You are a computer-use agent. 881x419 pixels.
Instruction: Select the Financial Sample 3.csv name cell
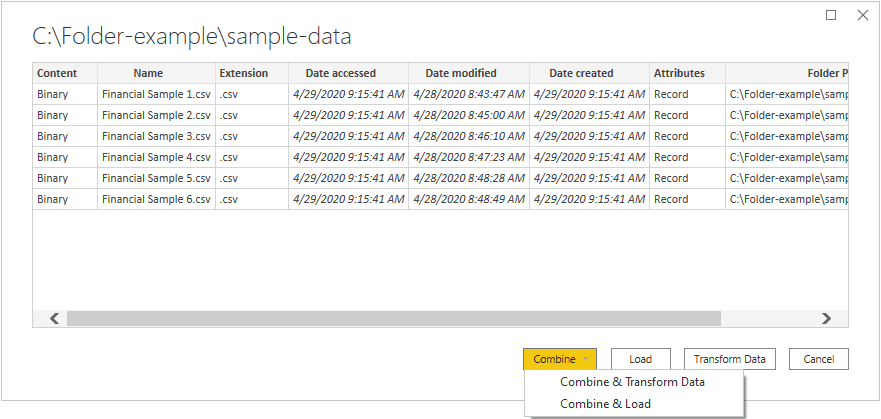(x=156, y=136)
